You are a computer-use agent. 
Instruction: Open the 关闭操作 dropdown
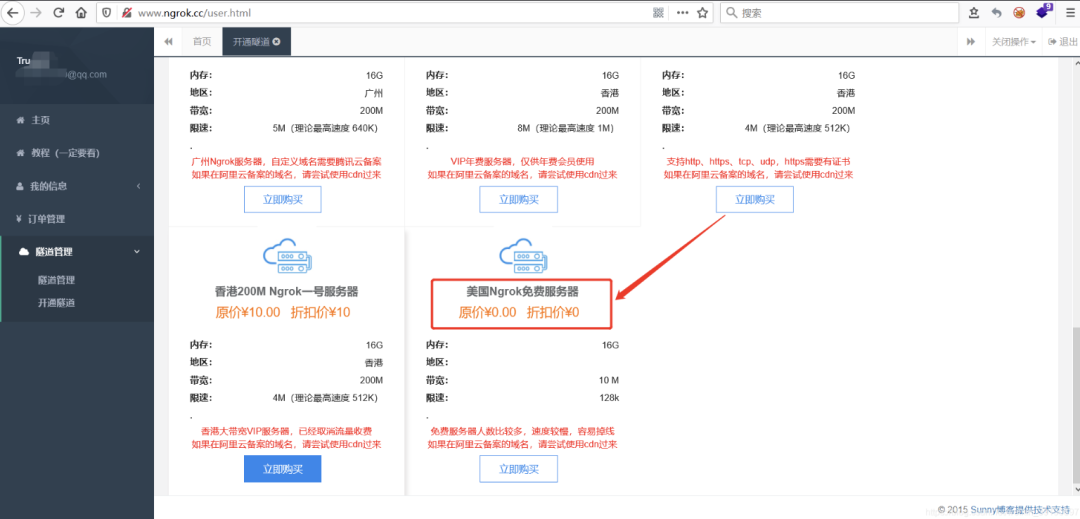pos(1014,41)
